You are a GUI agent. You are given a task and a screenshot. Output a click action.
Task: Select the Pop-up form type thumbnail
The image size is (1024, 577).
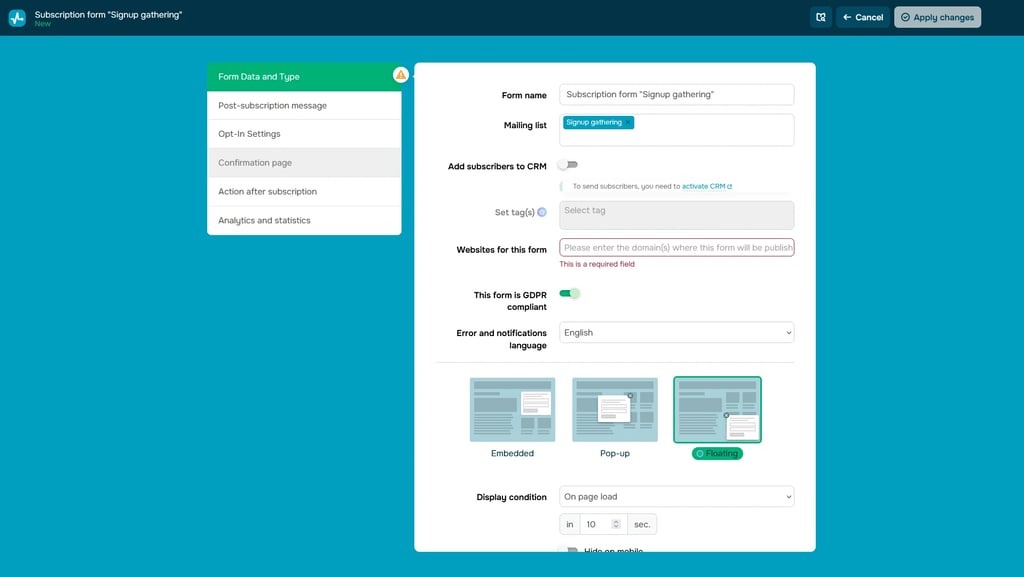point(615,410)
